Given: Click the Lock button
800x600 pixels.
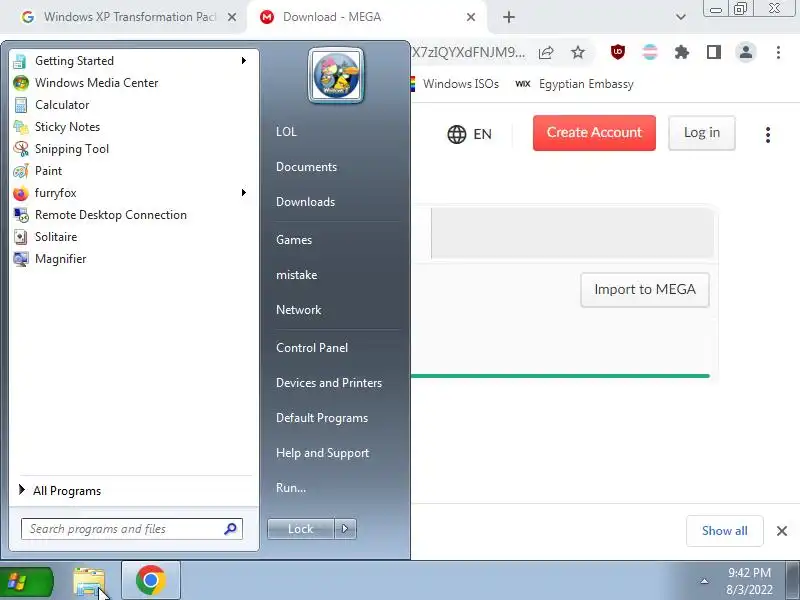Looking at the screenshot, I should [x=301, y=529].
